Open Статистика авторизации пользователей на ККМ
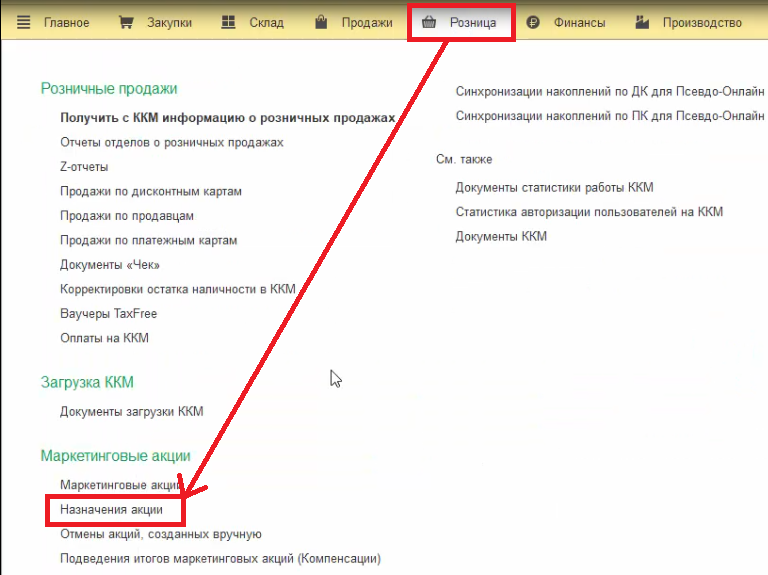Screen dimensions: 768x575 click(x=588, y=212)
